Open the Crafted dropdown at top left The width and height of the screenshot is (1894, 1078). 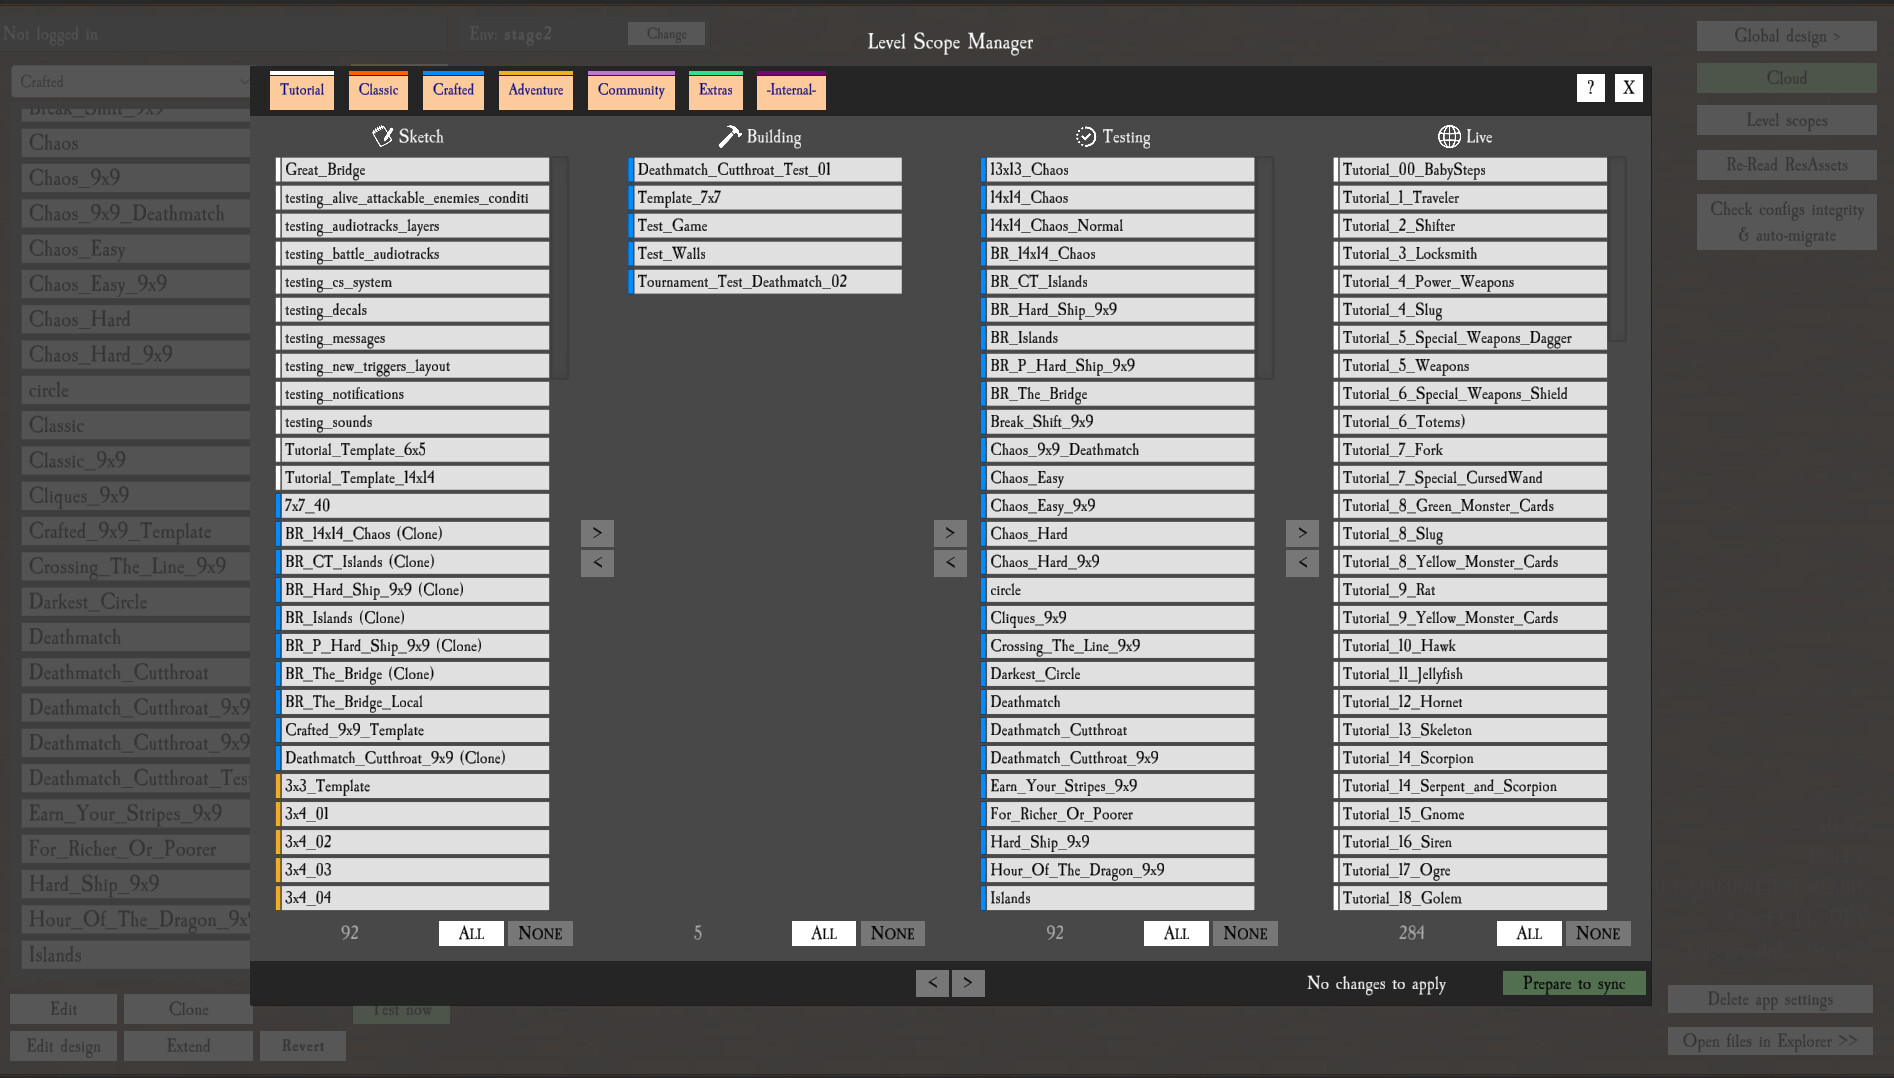pos(131,81)
